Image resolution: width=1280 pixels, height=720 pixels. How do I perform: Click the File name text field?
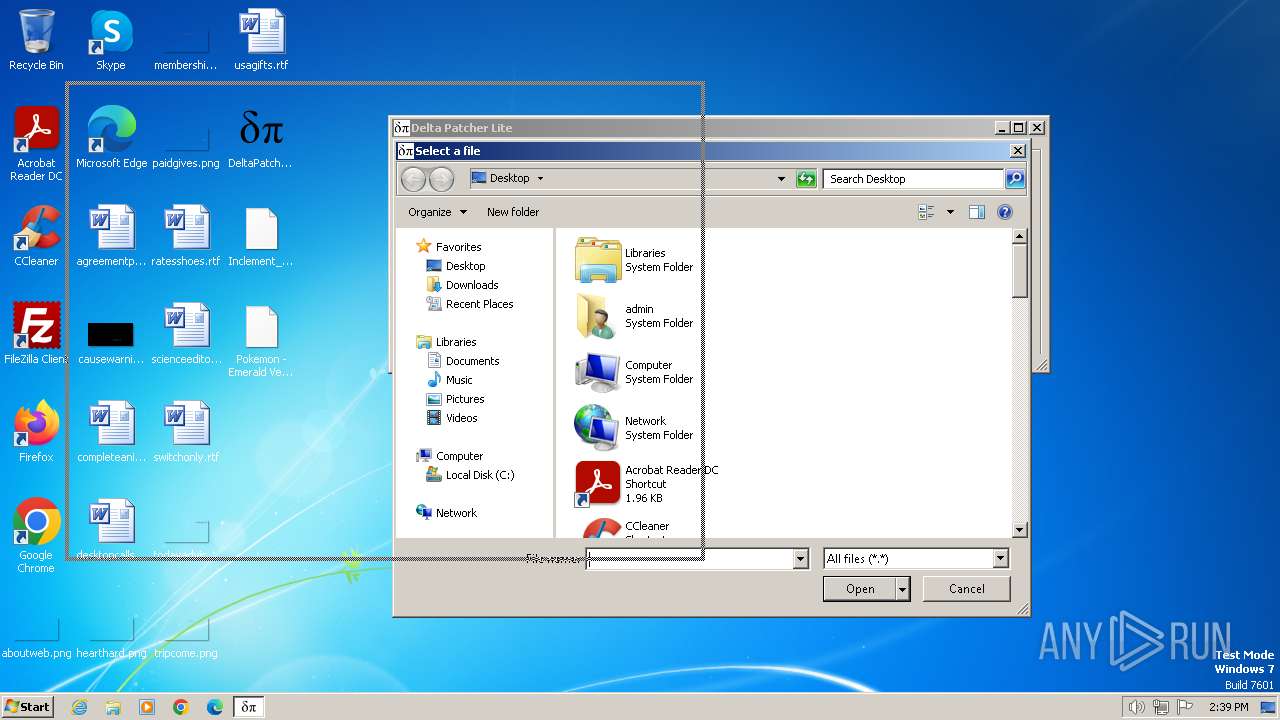tap(690, 559)
